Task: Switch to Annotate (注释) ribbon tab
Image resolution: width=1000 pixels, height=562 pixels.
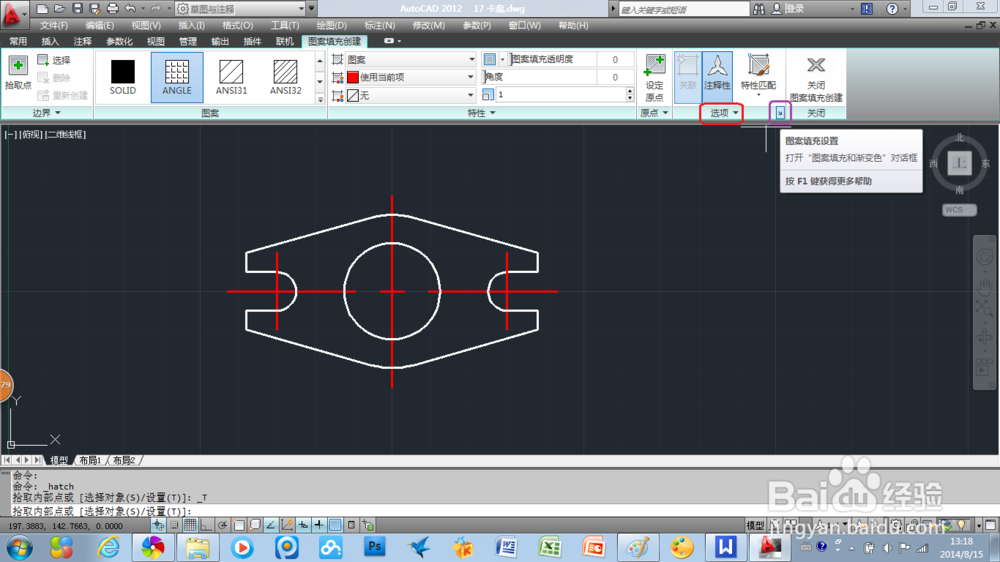Action: coord(82,41)
